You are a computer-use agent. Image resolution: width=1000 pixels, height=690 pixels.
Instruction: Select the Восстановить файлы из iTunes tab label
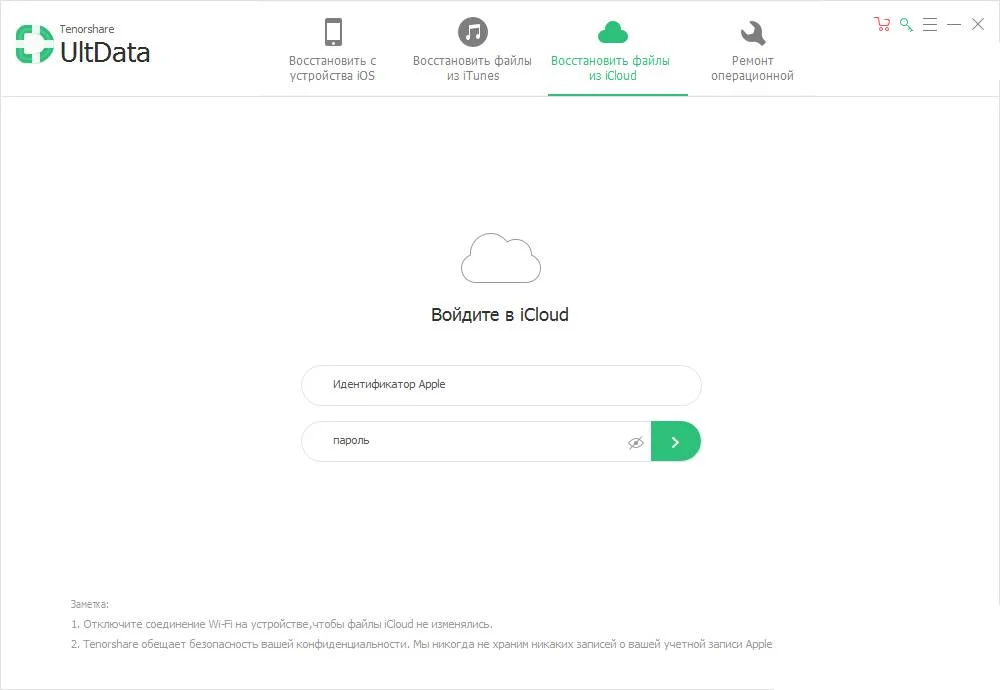pyautogui.click(x=472, y=68)
